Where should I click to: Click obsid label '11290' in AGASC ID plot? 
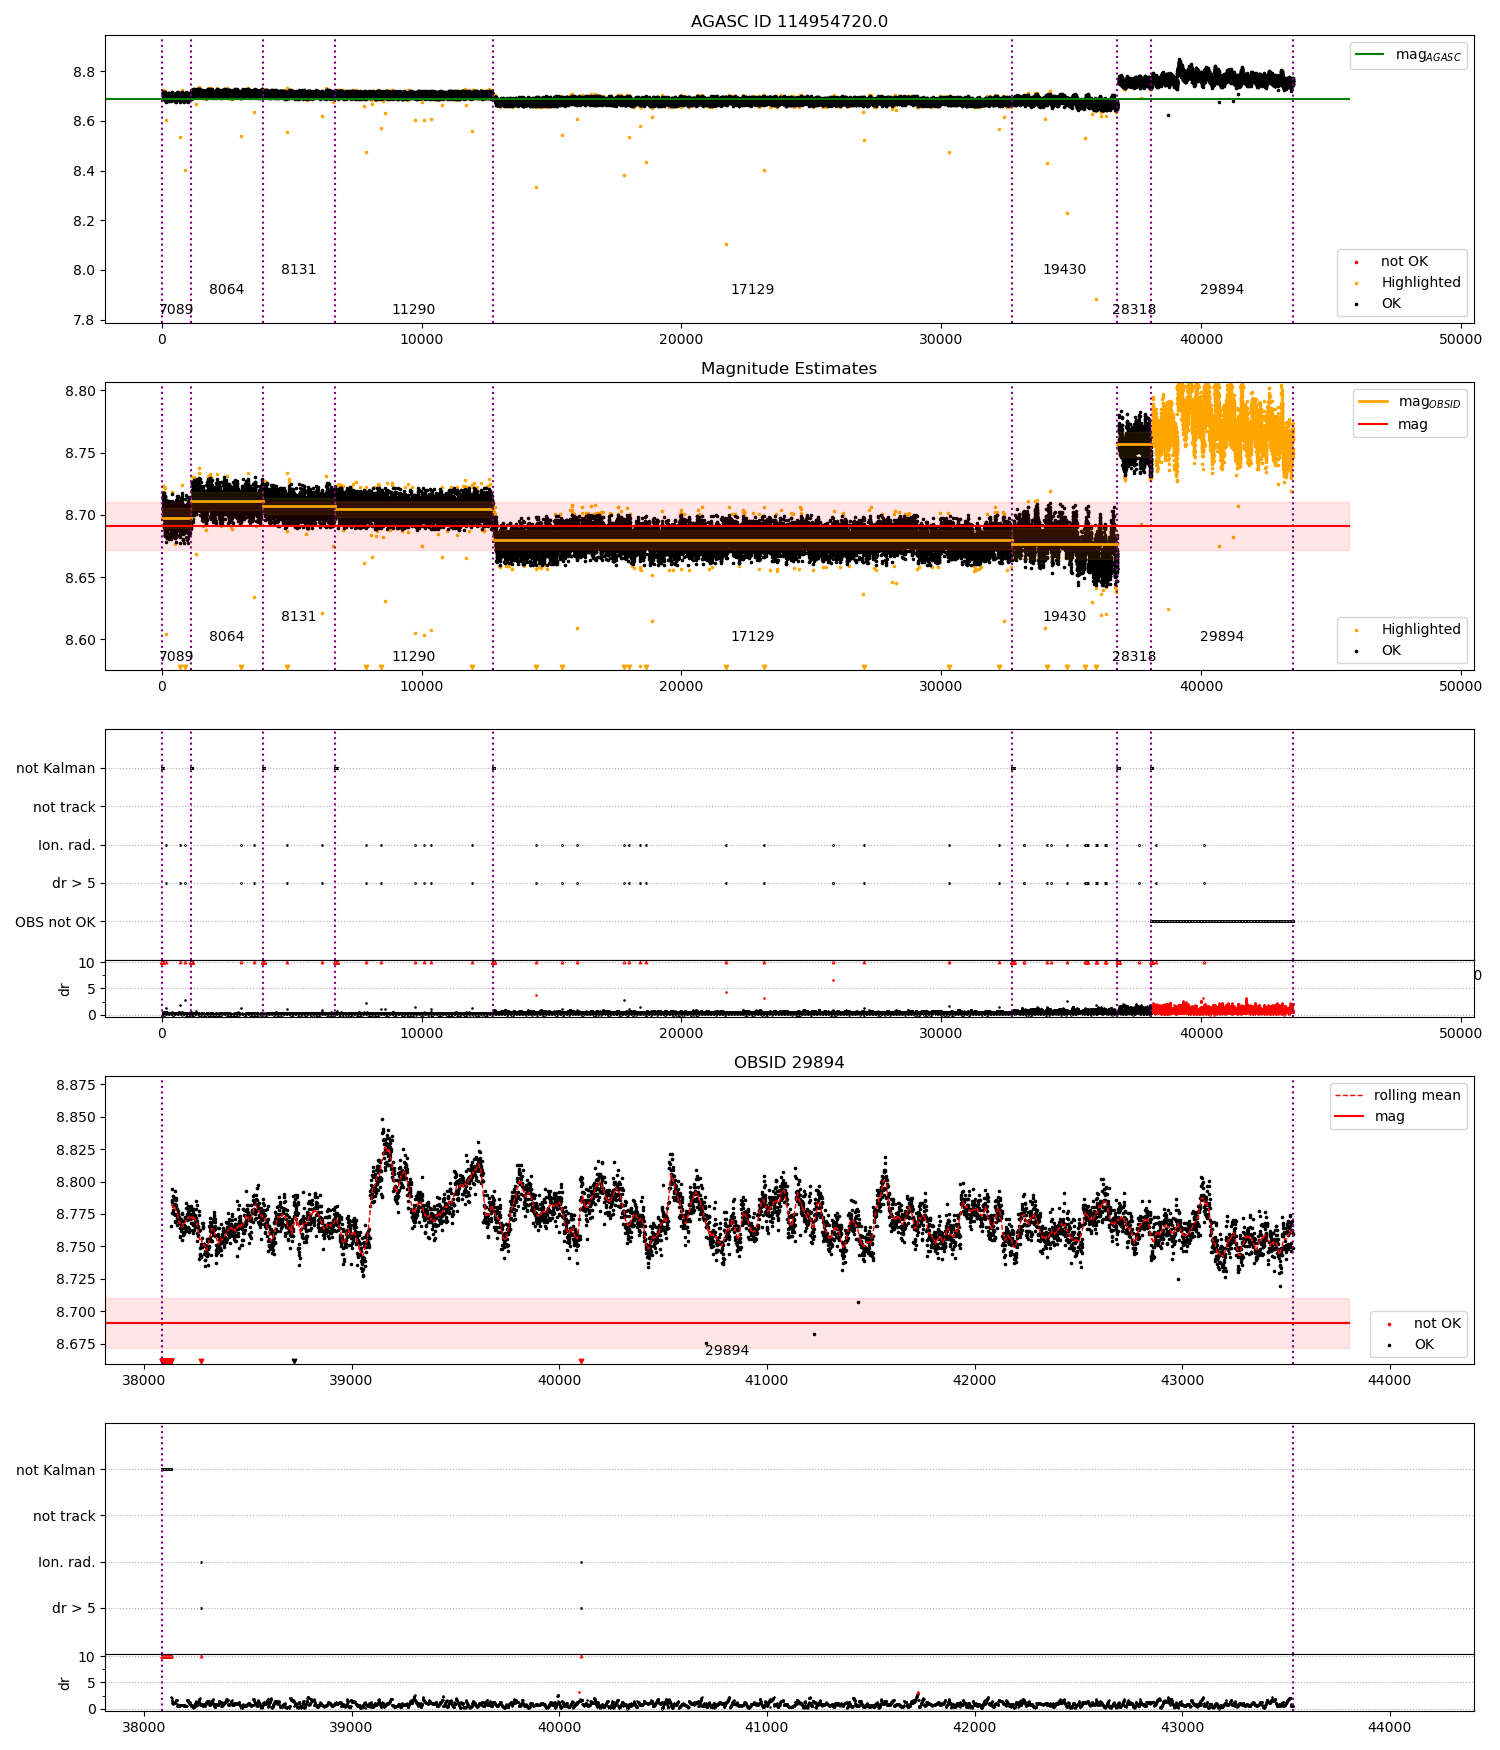click(x=414, y=310)
